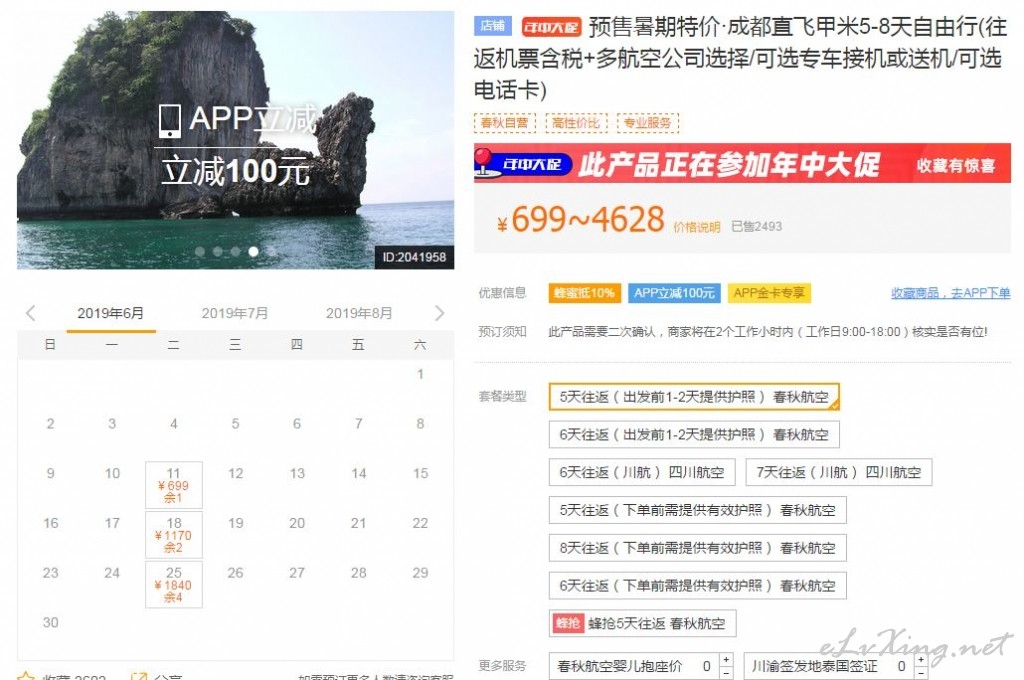Open the 价格说明 price explanation link

pyautogui.click(x=697, y=227)
